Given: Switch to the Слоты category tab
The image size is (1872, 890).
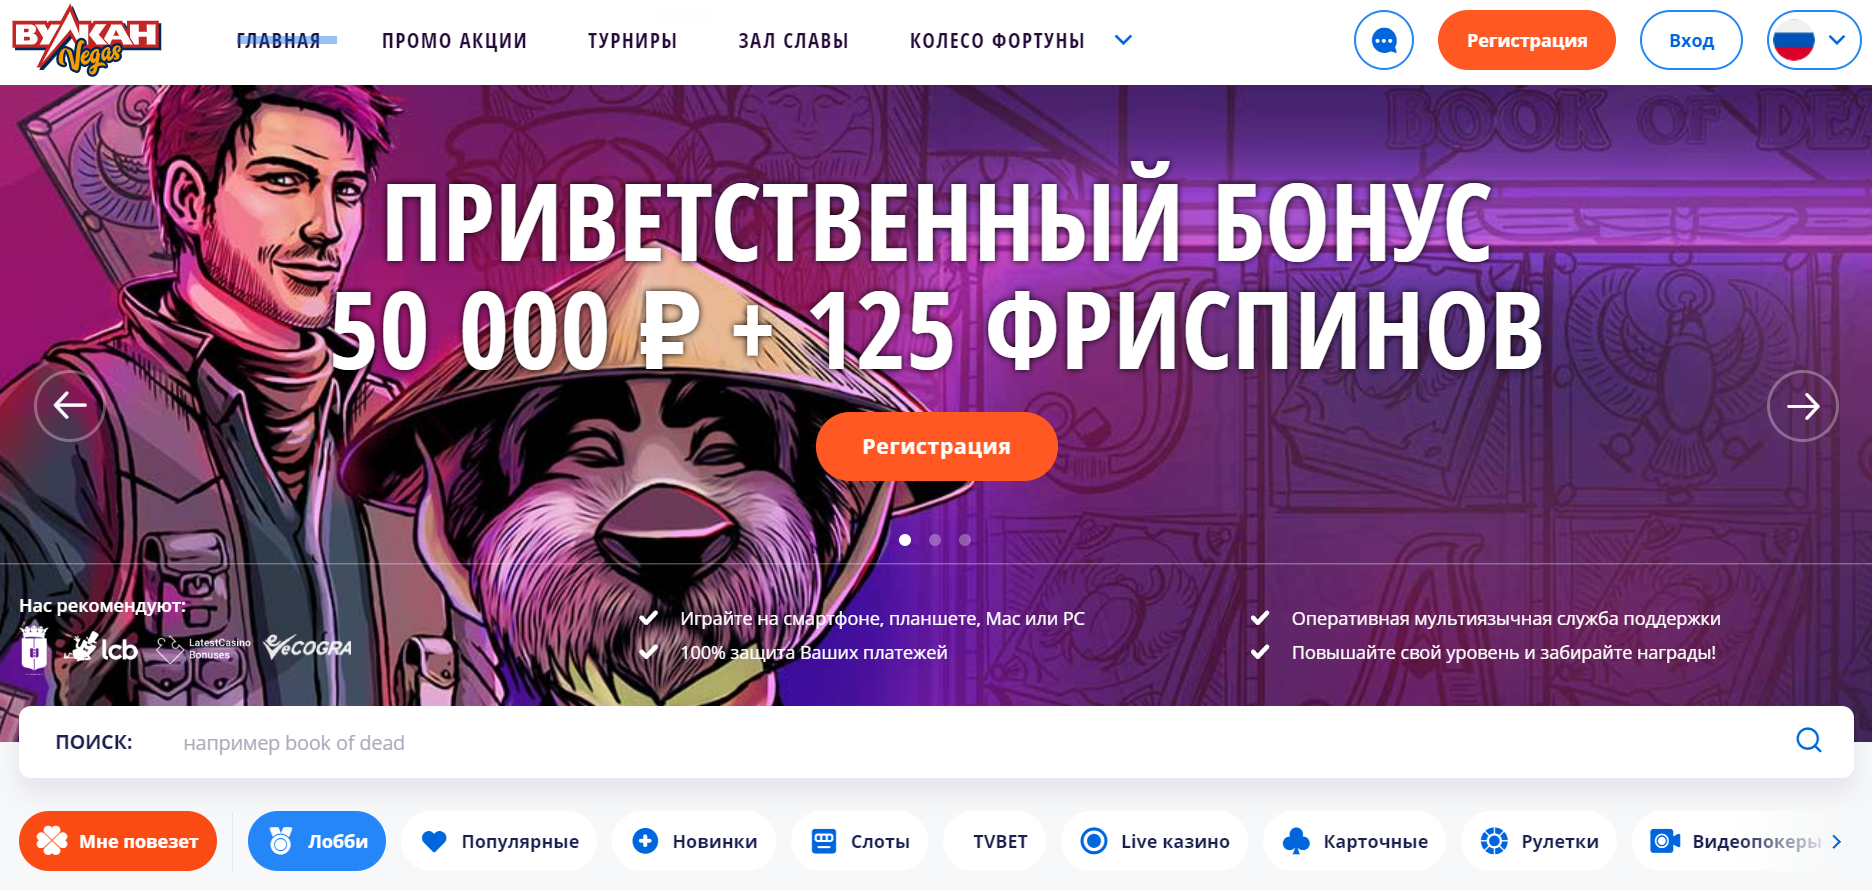Looking at the screenshot, I should click(860, 841).
